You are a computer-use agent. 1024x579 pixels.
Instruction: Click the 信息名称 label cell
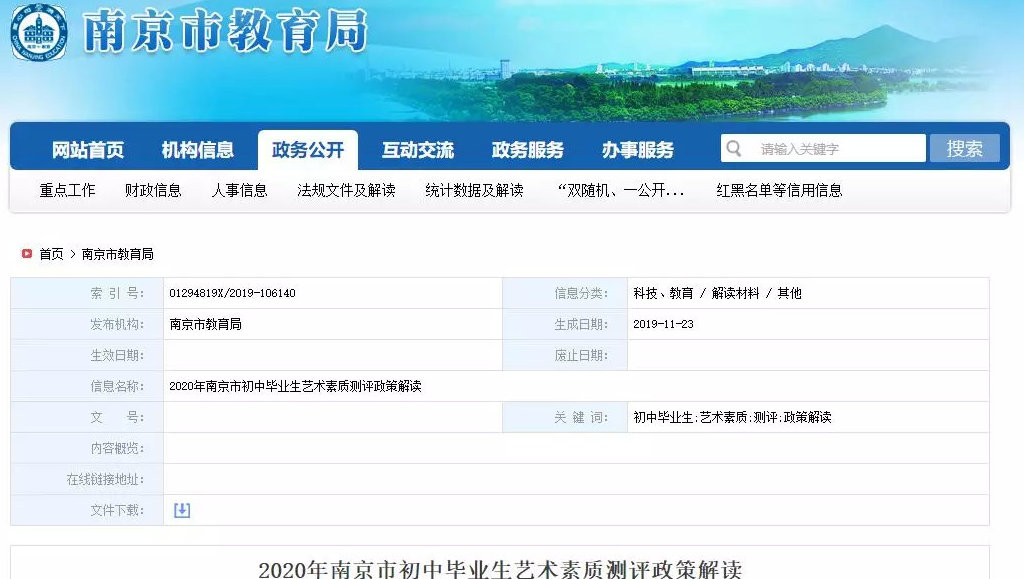pyautogui.click(x=87, y=386)
